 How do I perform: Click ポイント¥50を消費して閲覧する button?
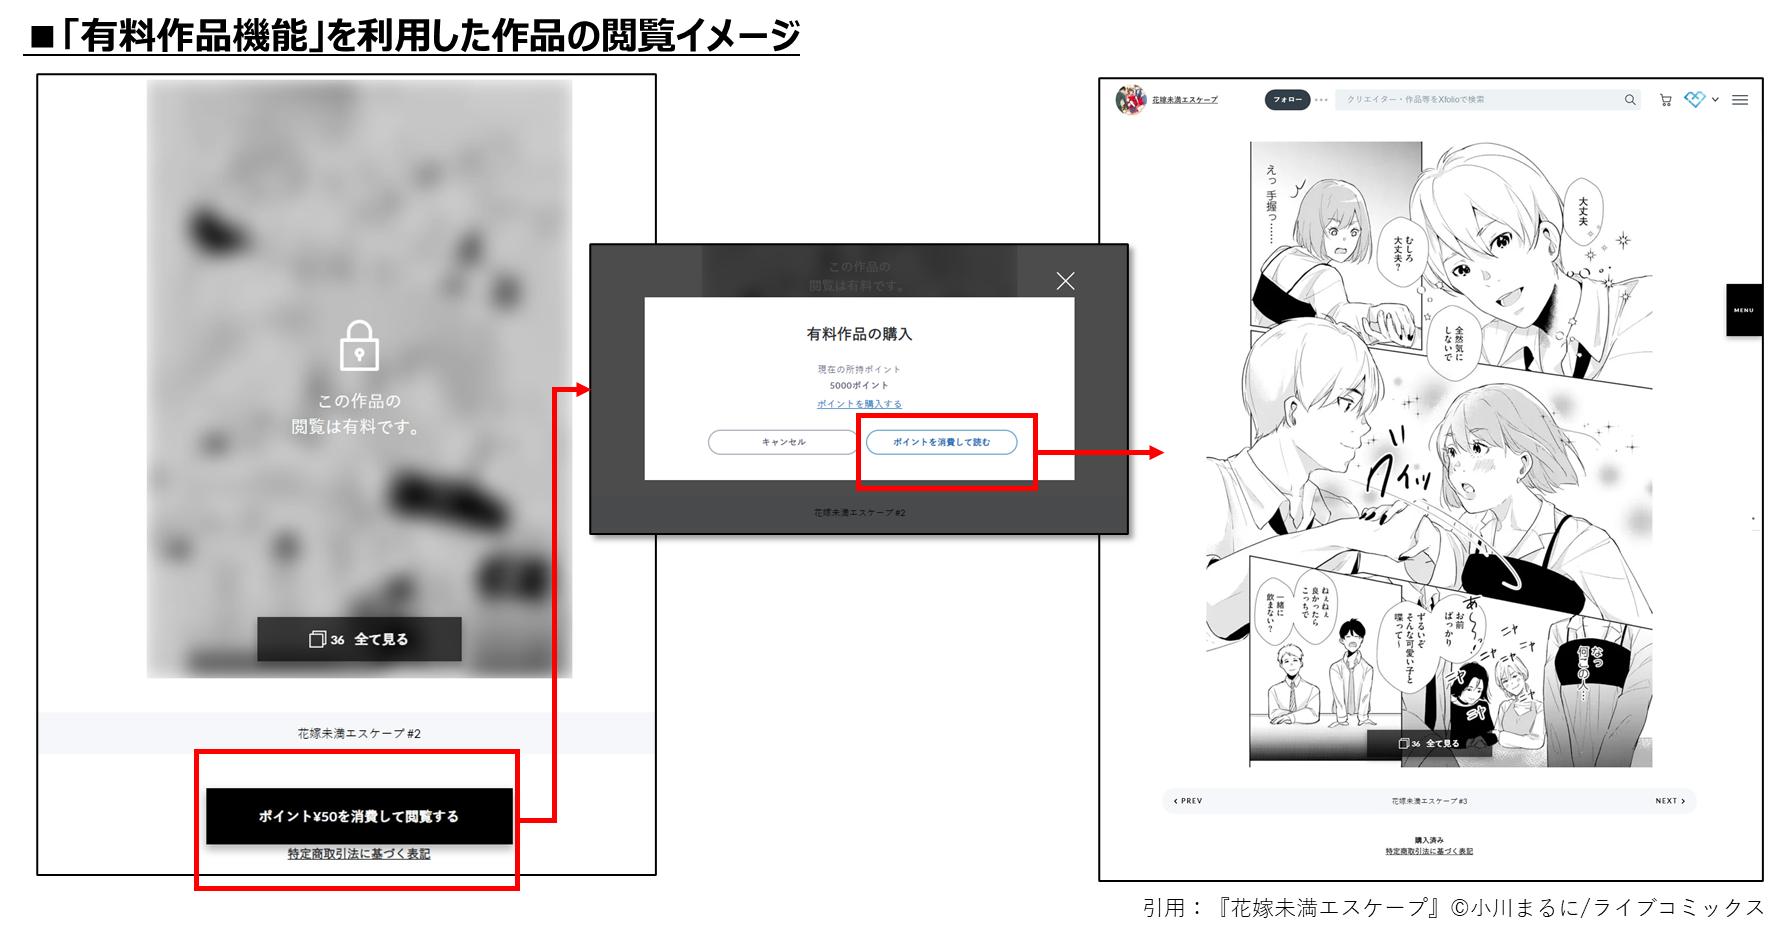(359, 816)
